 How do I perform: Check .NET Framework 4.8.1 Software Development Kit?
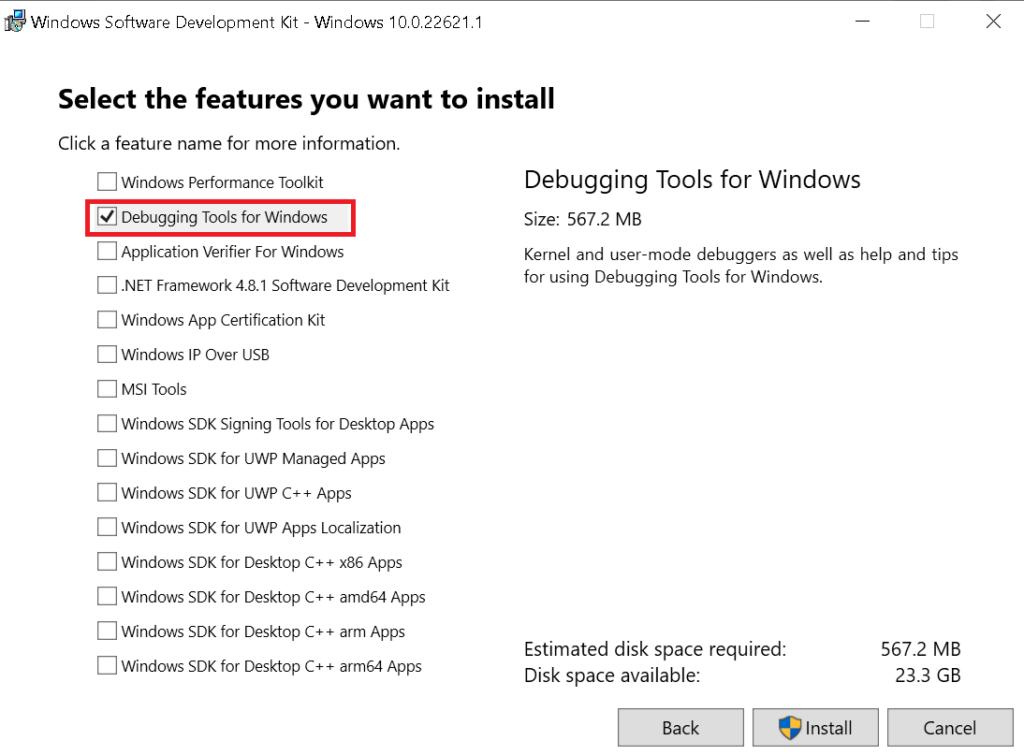[x=107, y=285]
